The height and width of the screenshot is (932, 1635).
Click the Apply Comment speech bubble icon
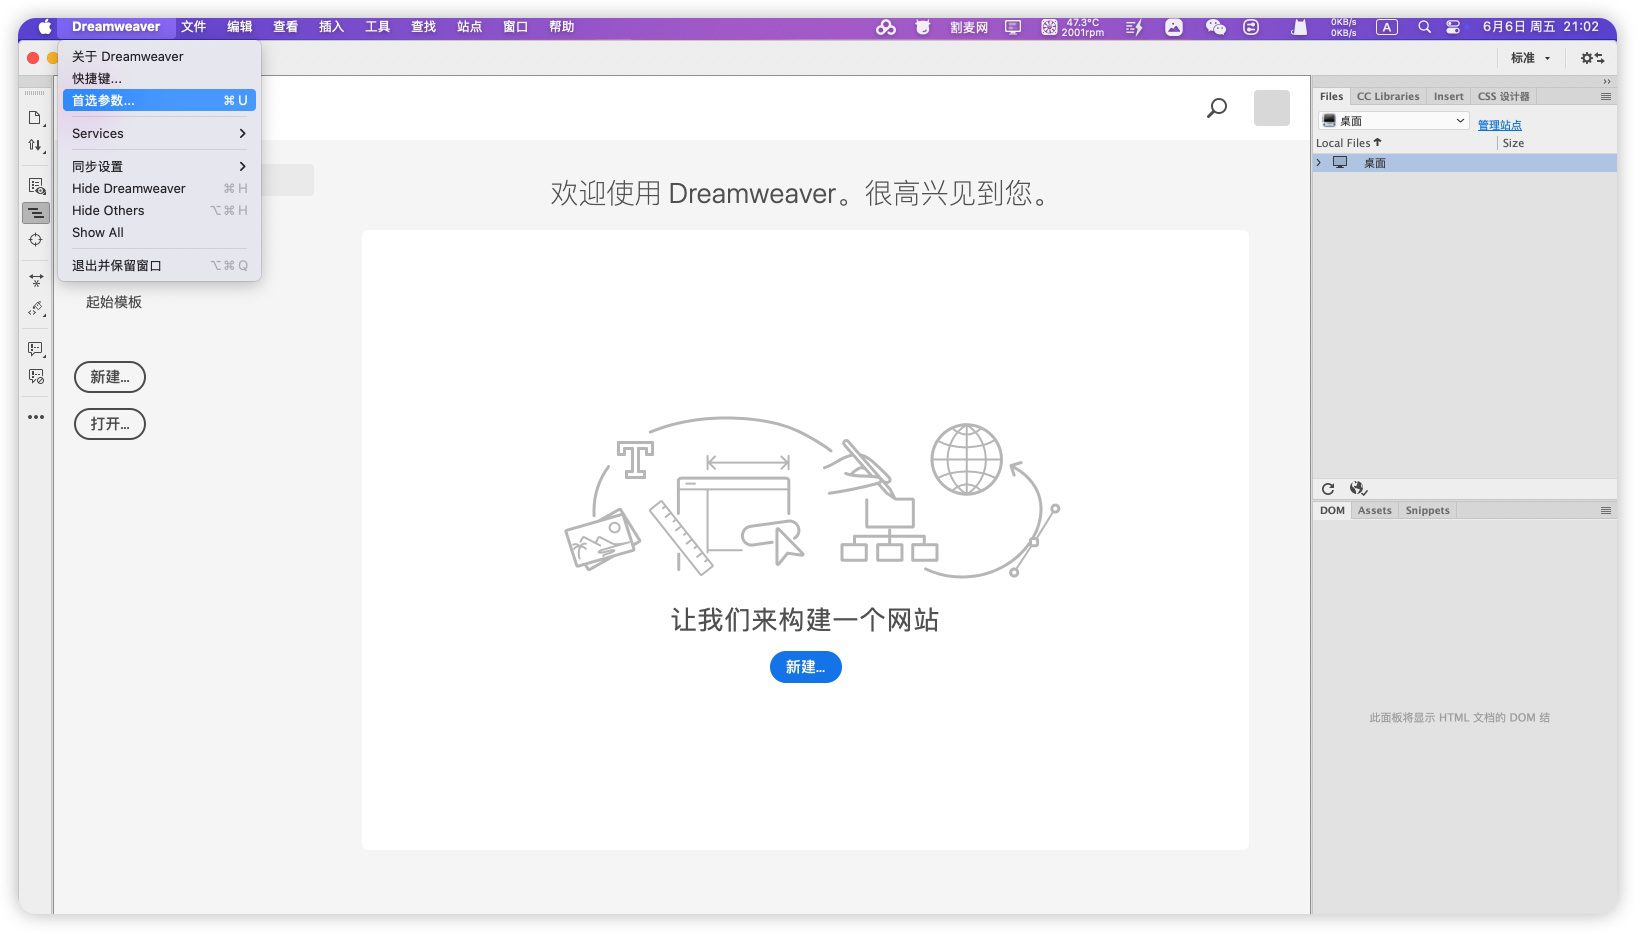coord(36,349)
